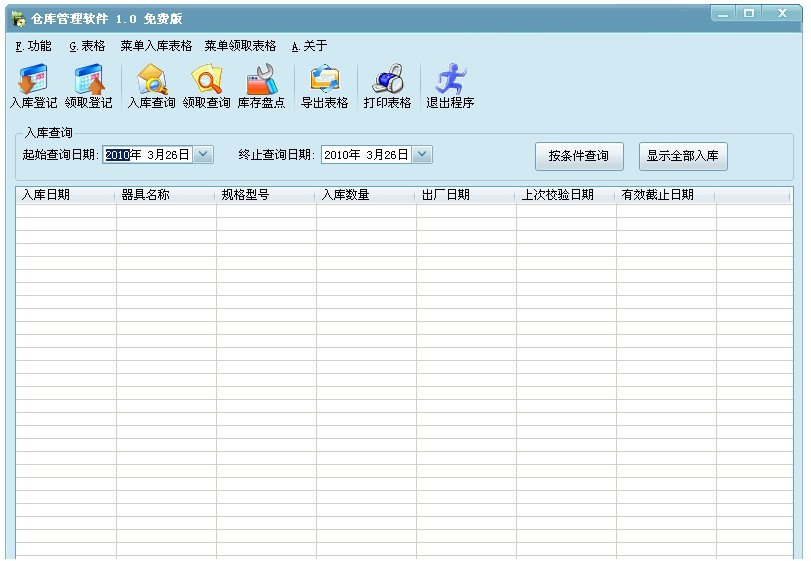The width and height of the screenshot is (811, 561).
Task: Open the 入库登记 toolbar icon
Action: point(34,86)
